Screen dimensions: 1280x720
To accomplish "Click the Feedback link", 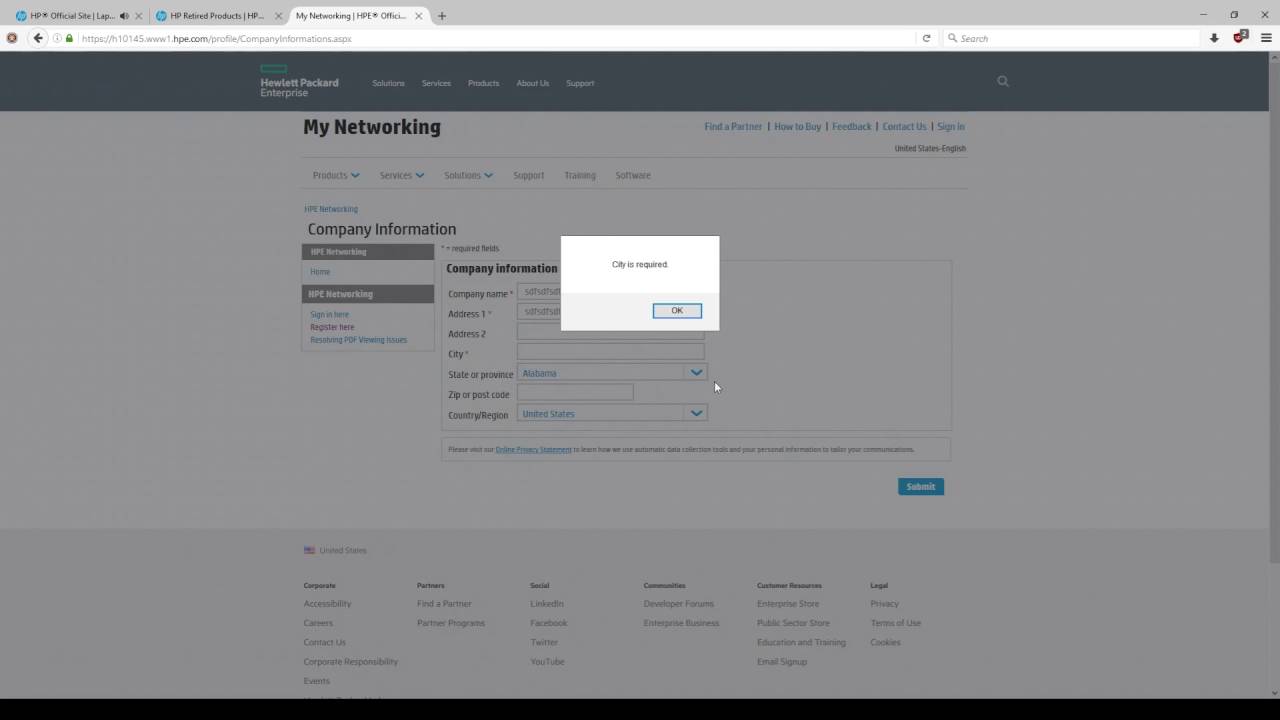I will tap(851, 127).
